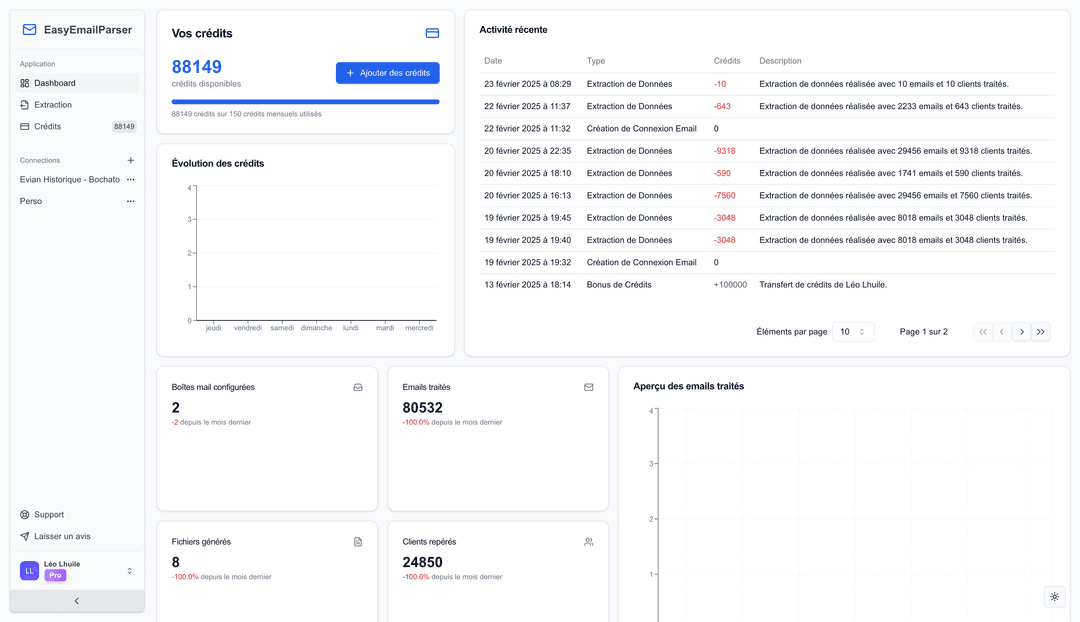Image resolution: width=1080 pixels, height=622 pixels.
Task: Click the Description column header
Action: pyautogui.click(x=780, y=61)
